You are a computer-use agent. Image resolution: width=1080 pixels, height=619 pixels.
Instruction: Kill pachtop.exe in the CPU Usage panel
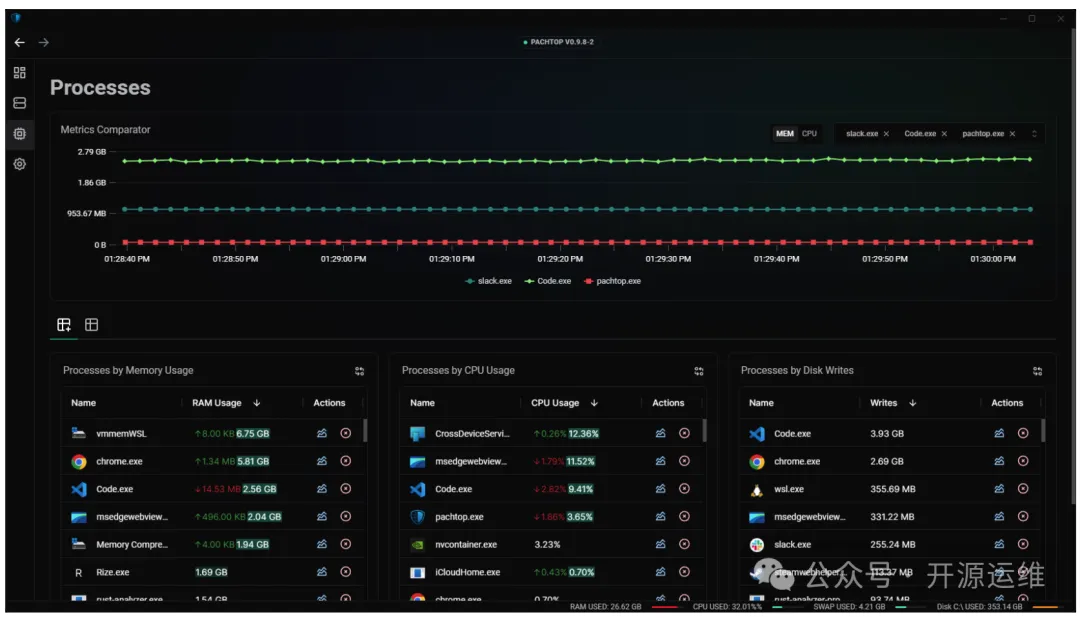(x=684, y=517)
